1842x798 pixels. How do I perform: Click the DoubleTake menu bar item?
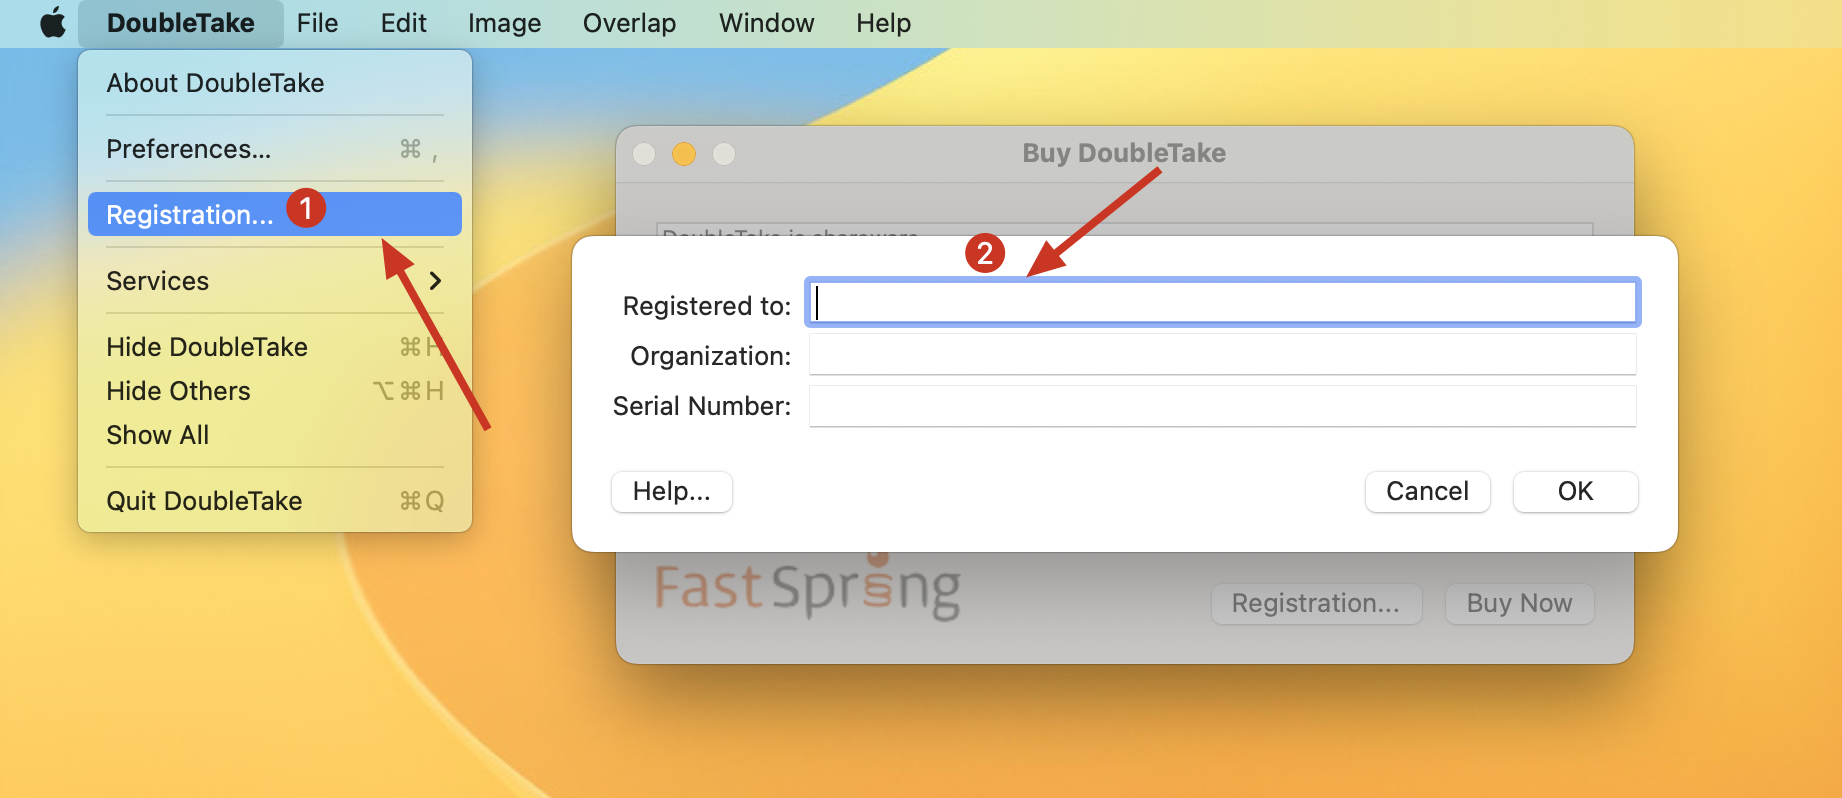point(180,23)
